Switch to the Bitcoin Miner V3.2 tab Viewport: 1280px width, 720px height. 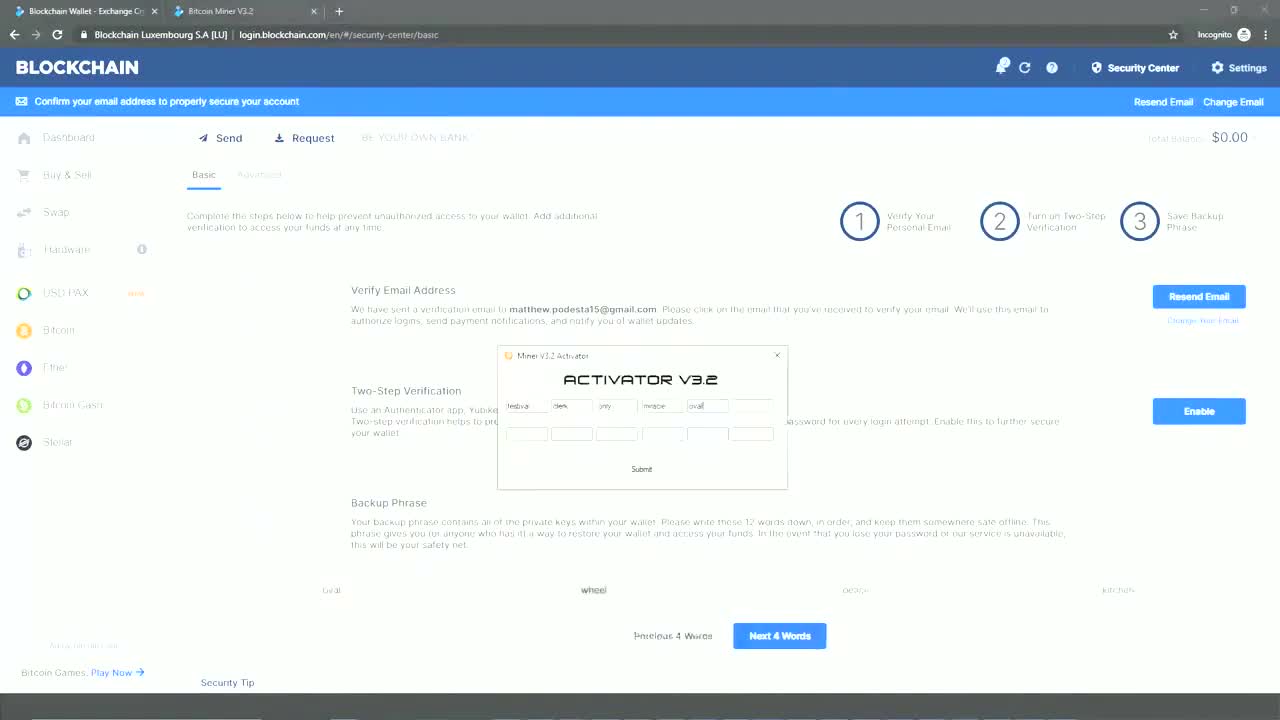point(246,12)
